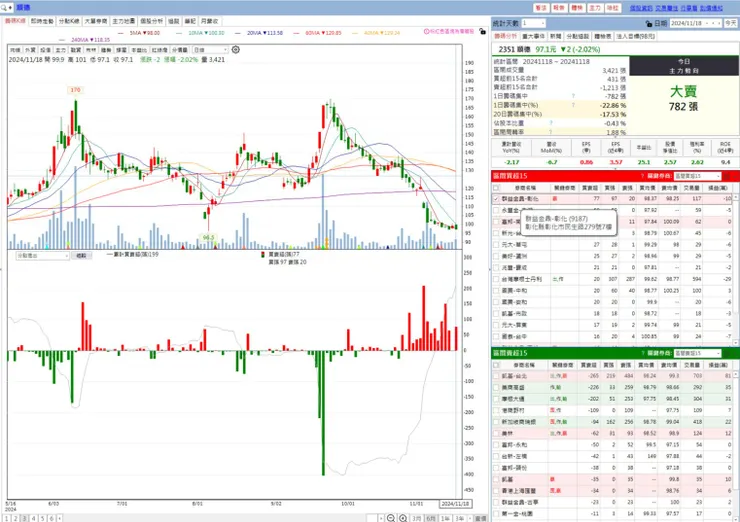Image resolution: width=740 pixels, height=522 pixels.
Task: Switch to the 分點K線 tab
Action: [x=69, y=21]
